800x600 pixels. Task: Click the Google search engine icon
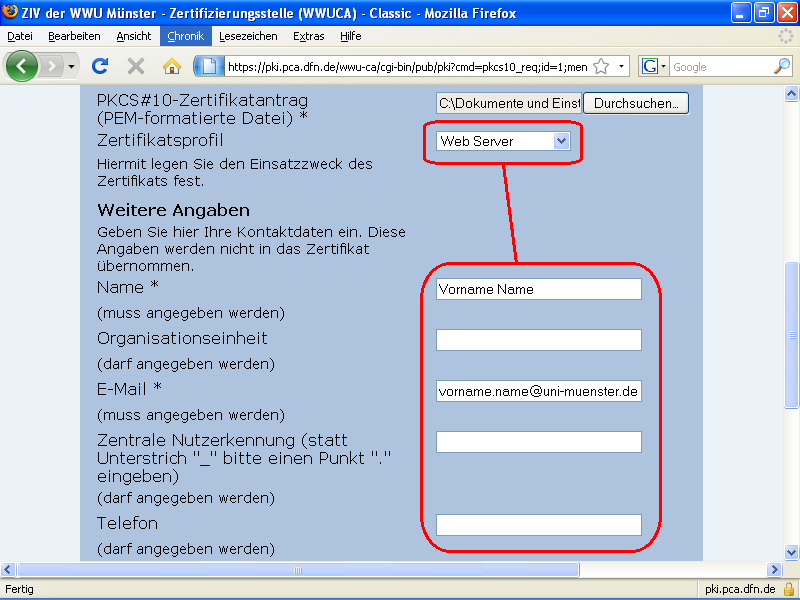[x=650, y=66]
